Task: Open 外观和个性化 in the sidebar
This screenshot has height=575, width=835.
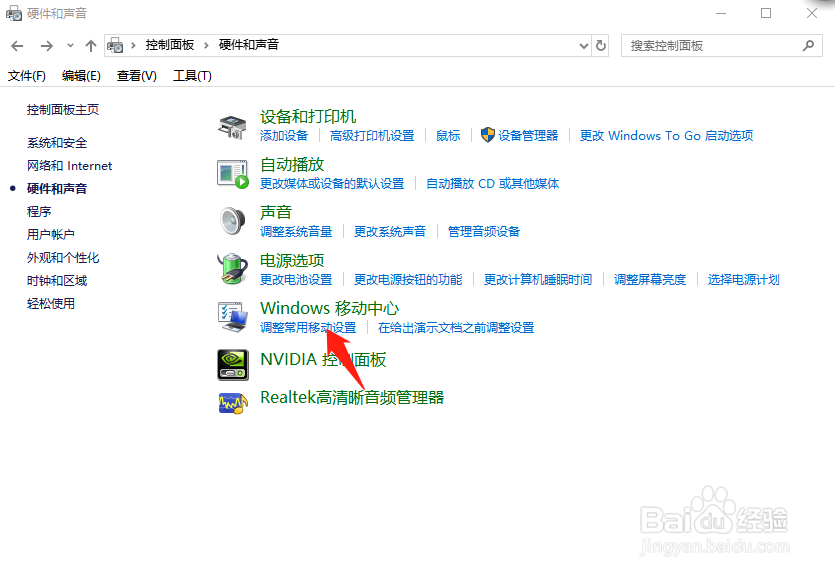Action: [63, 258]
